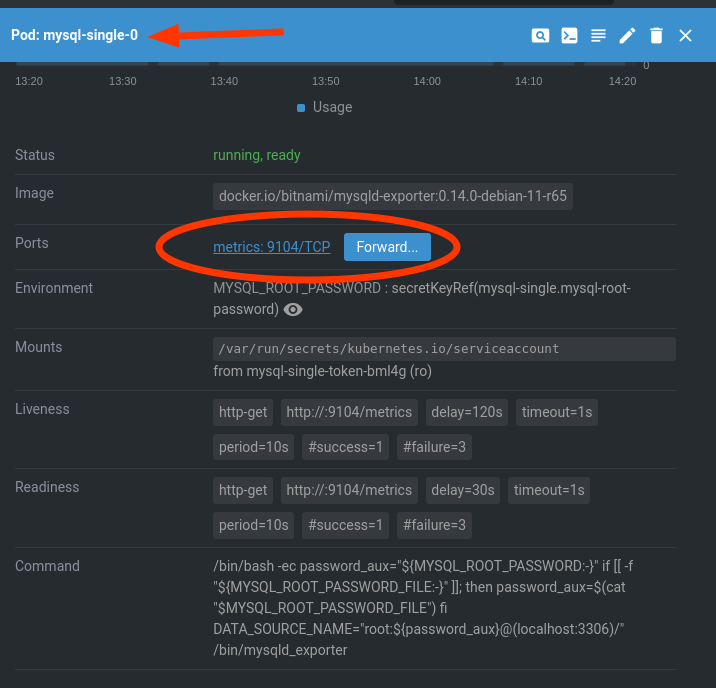Click the trash delete pod icon
Screen dimensions: 716x688
[x=656, y=36]
